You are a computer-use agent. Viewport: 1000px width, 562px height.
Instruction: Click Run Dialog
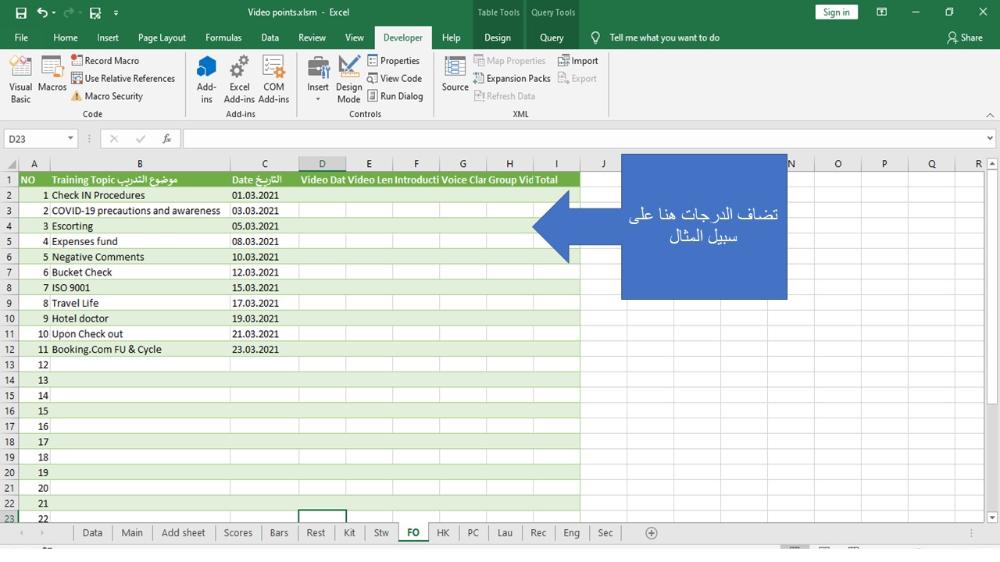click(x=395, y=96)
